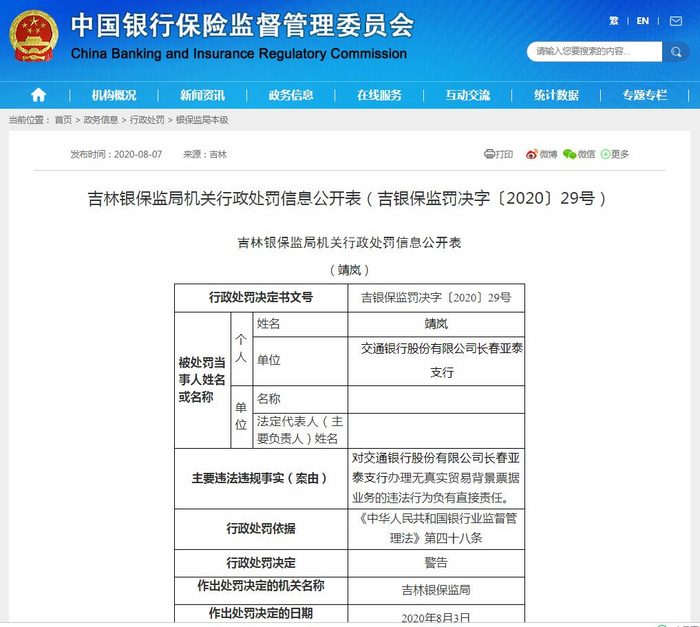The image size is (700, 627).
Task: Share via the Weibo icon
Action: (531, 154)
